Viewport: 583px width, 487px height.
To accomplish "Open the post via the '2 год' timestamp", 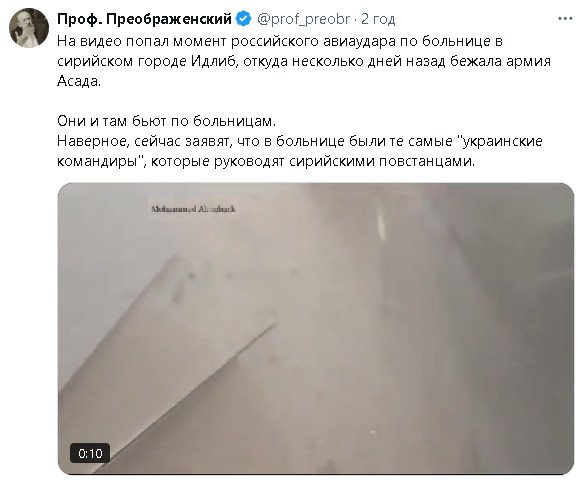I will pos(378,19).
